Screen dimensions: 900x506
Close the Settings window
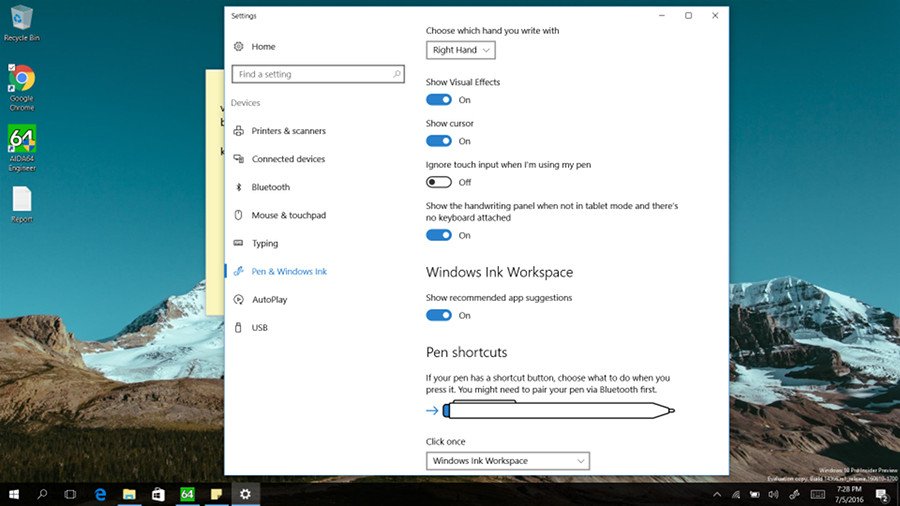pyautogui.click(x=715, y=15)
